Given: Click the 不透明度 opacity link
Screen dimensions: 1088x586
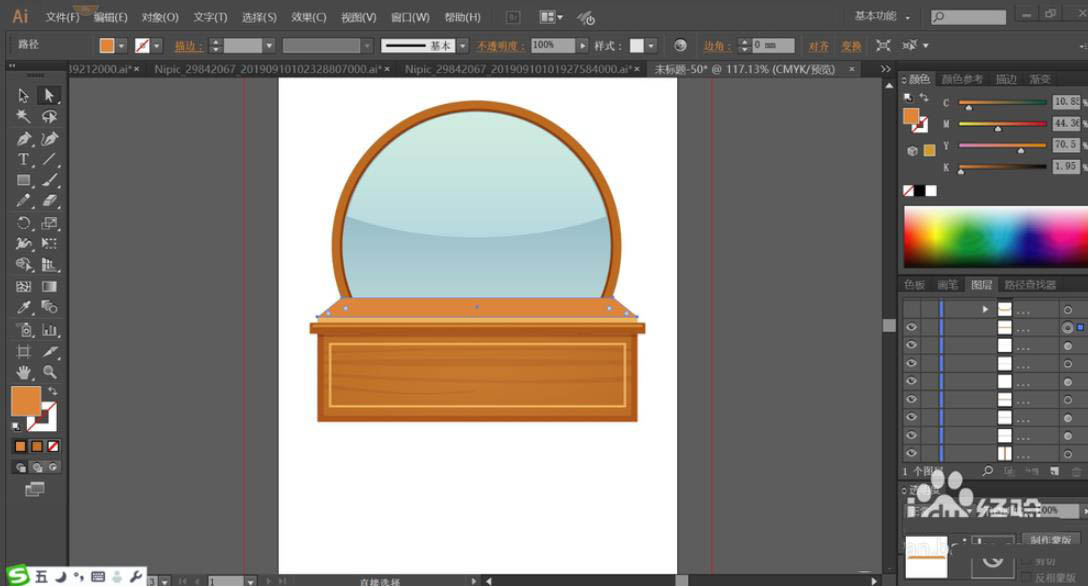Looking at the screenshot, I should 500,46.
